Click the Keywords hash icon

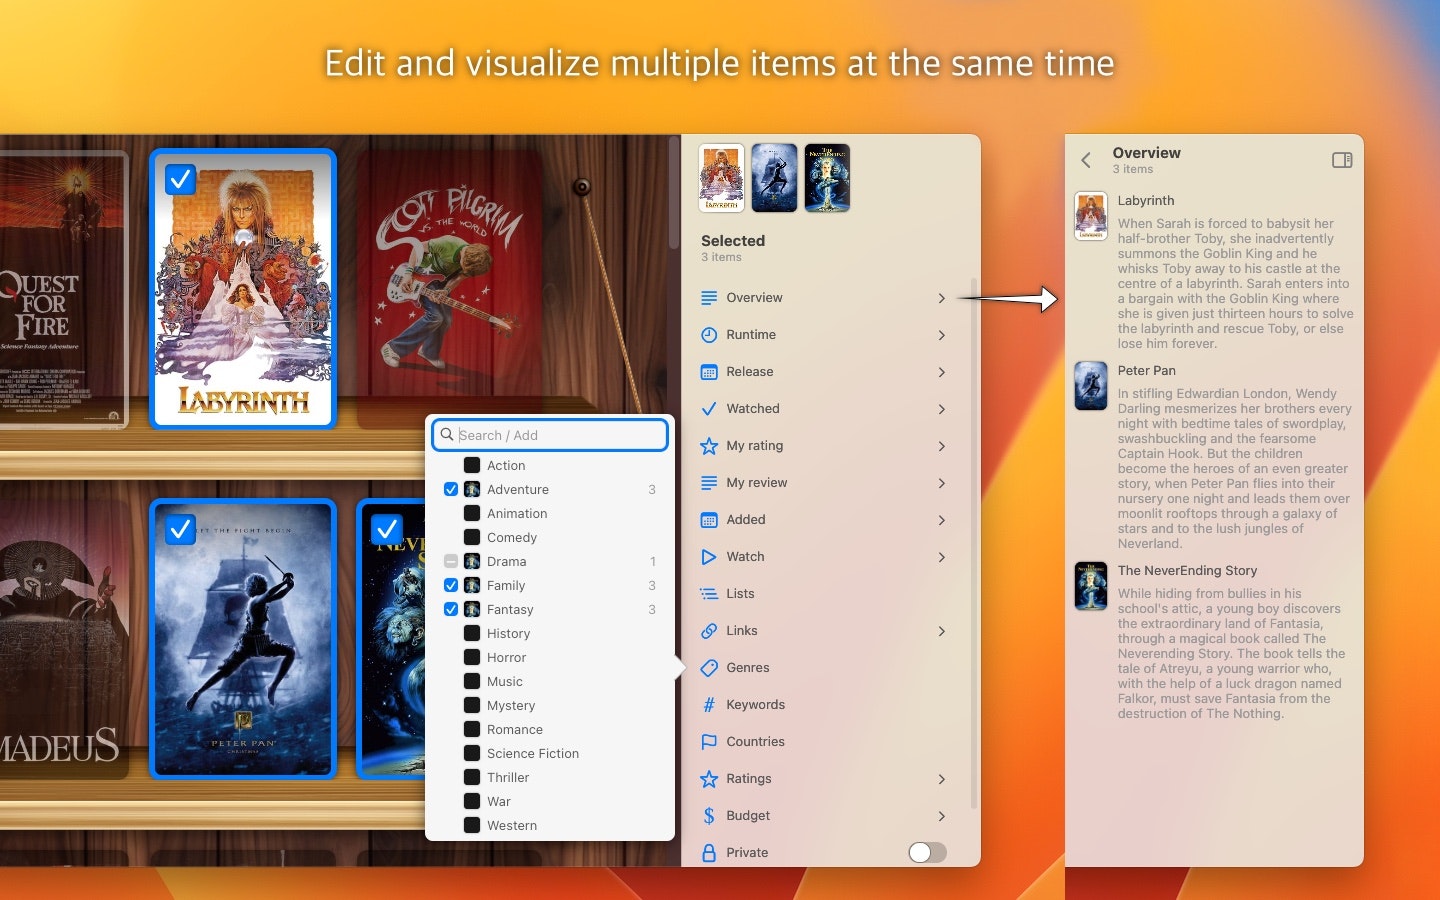point(709,705)
